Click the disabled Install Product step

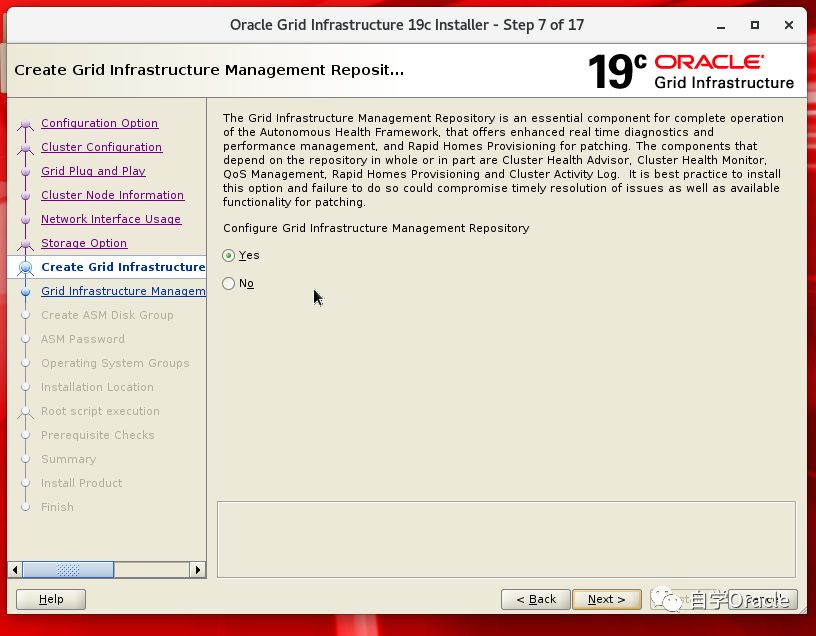tap(82, 483)
